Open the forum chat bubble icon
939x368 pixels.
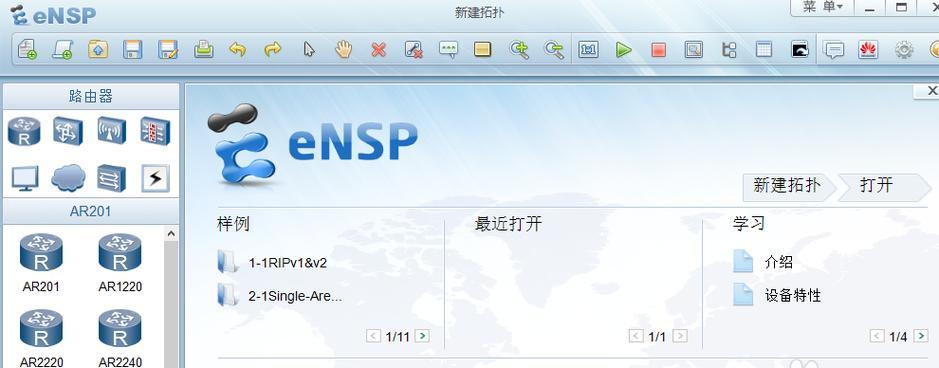point(834,49)
